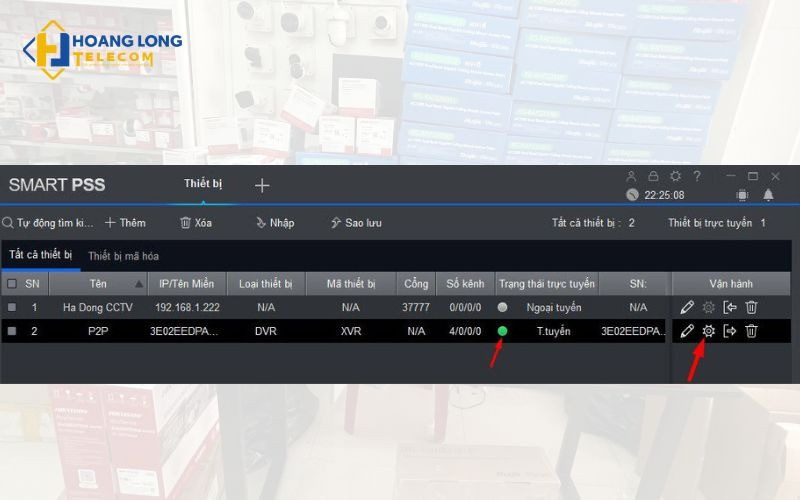The image size is (800, 500).
Task: Select checkbox for row 1 Ha Dong CCTV
Action: (12, 307)
